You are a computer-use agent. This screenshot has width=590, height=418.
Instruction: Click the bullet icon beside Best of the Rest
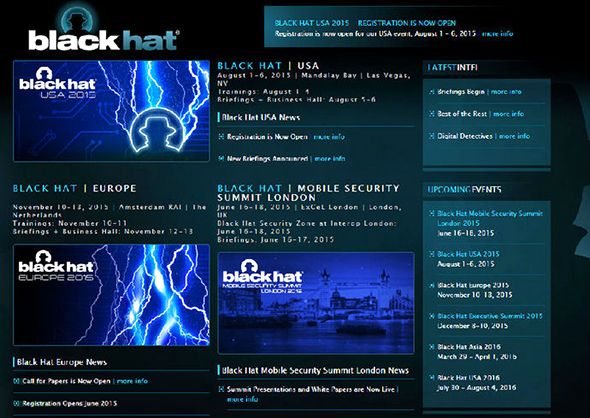(x=432, y=114)
